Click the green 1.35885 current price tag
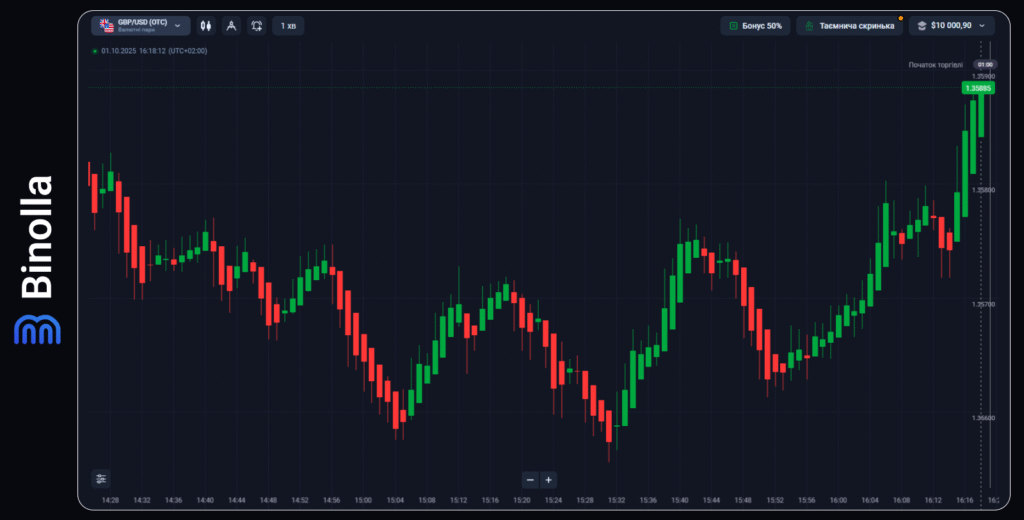The width and height of the screenshot is (1024, 520). [x=978, y=88]
